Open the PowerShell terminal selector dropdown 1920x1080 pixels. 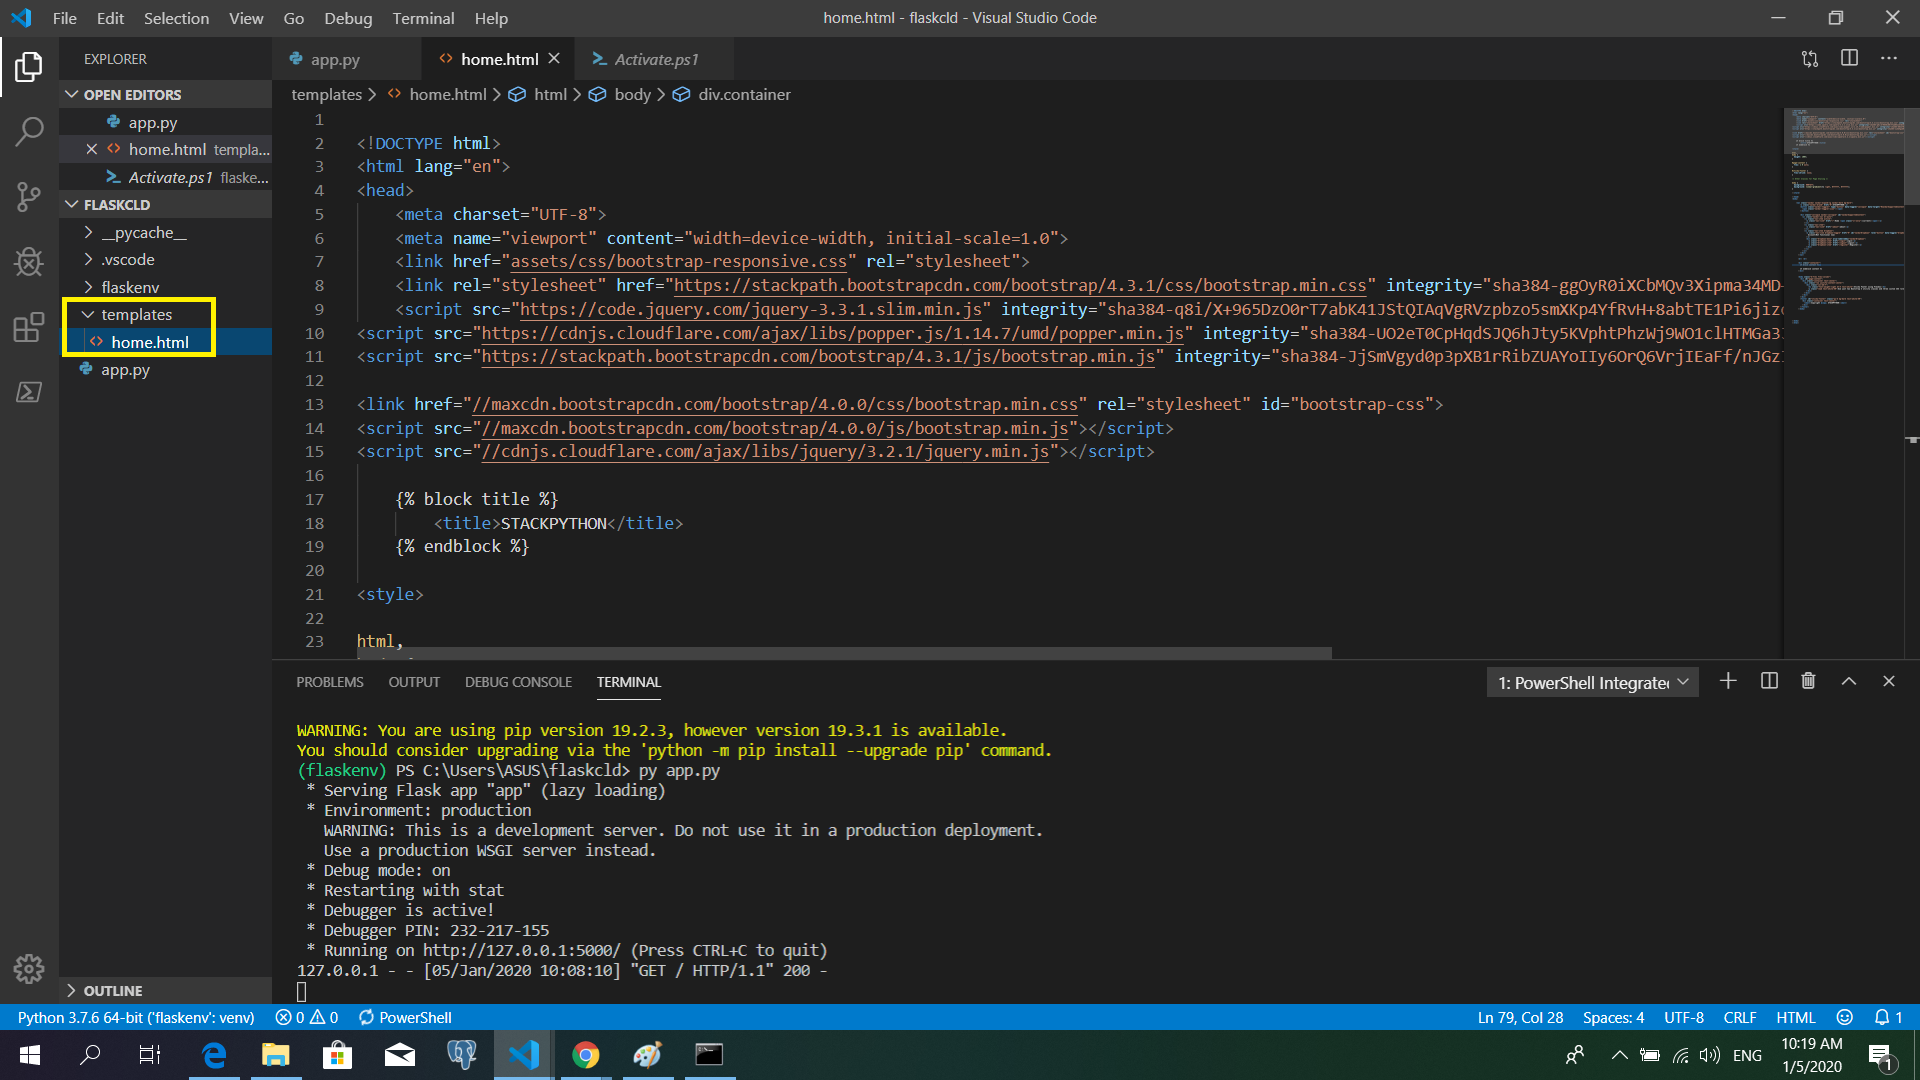pos(1592,682)
